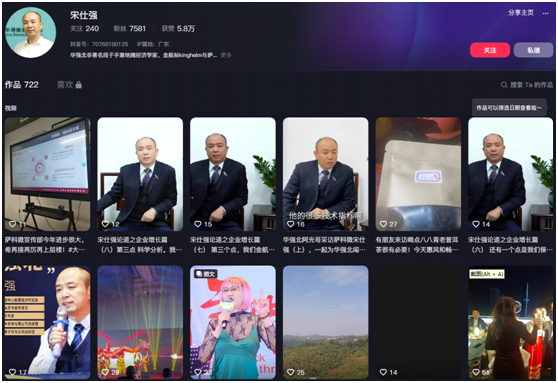Click the 图文 badge on pink-hair post
Image resolution: width=558 pixels, height=383 pixels.
206,274
